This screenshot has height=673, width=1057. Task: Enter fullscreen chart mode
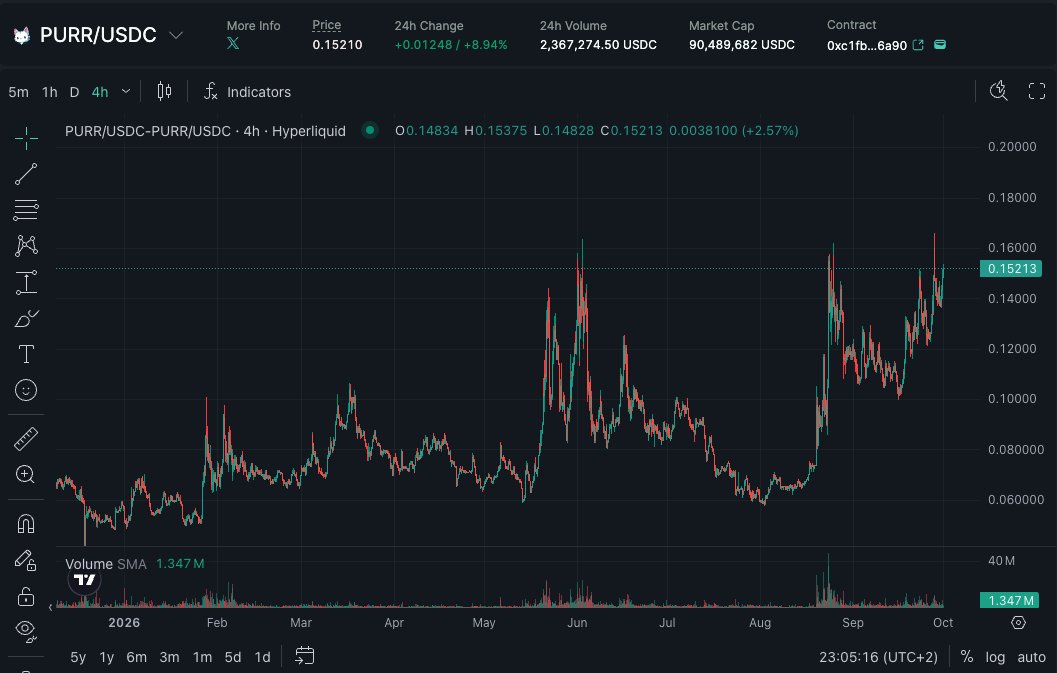[x=1037, y=91]
